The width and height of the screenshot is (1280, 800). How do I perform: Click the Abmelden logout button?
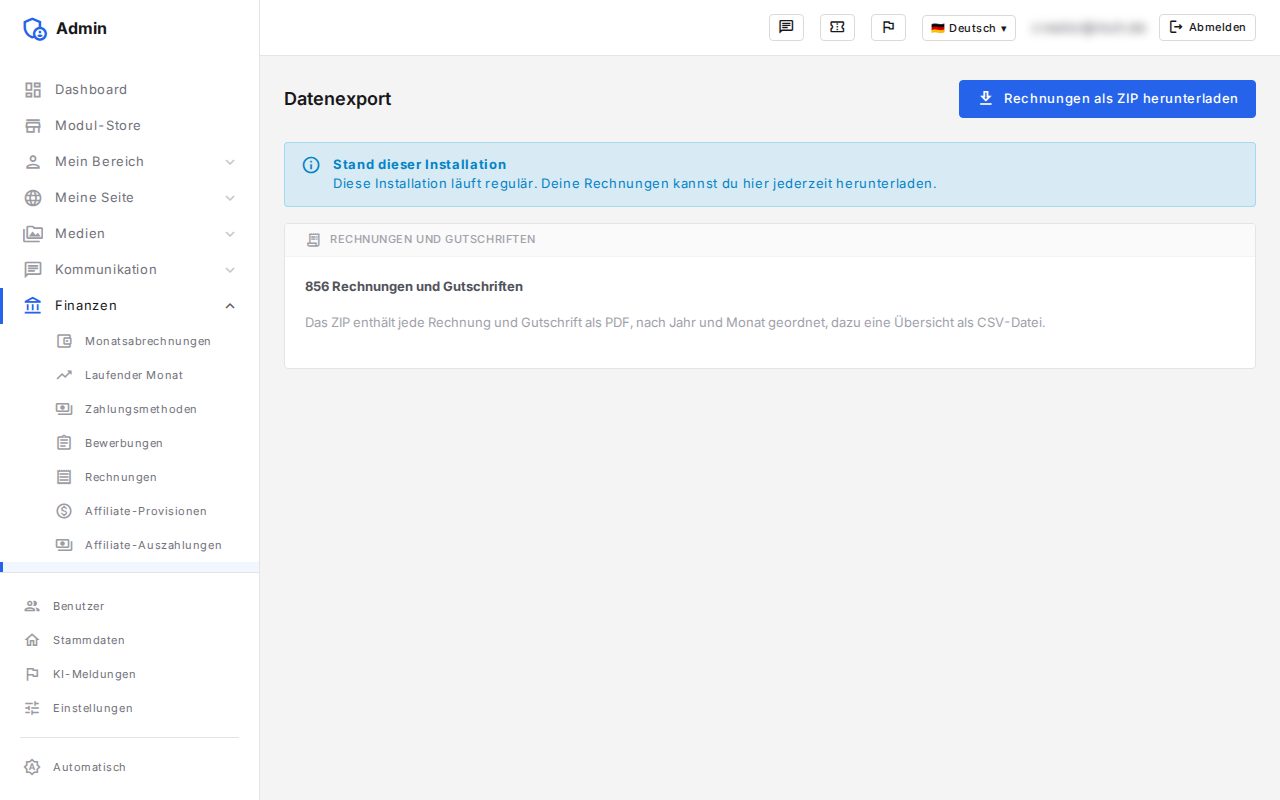coord(1207,28)
